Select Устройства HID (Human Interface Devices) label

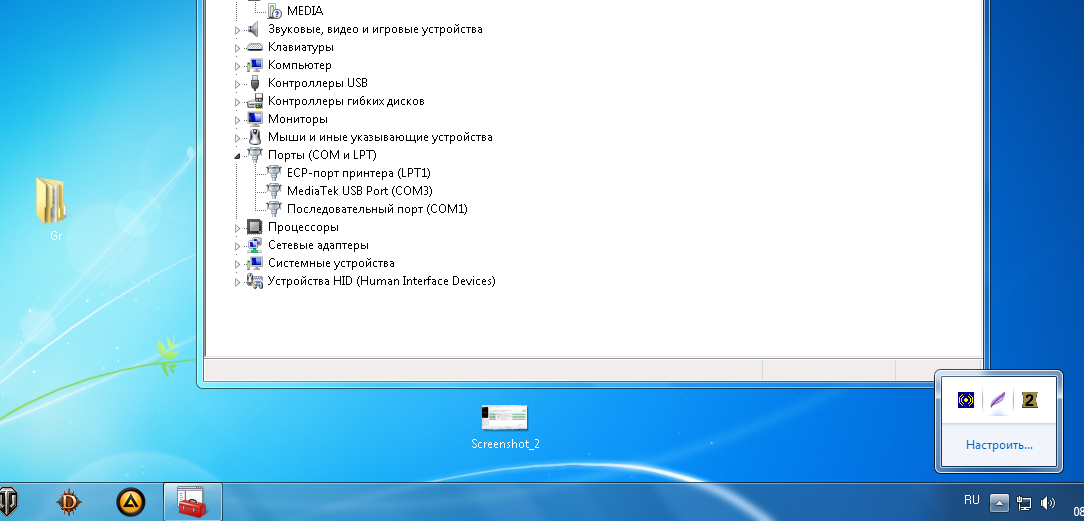click(x=382, y=281)
